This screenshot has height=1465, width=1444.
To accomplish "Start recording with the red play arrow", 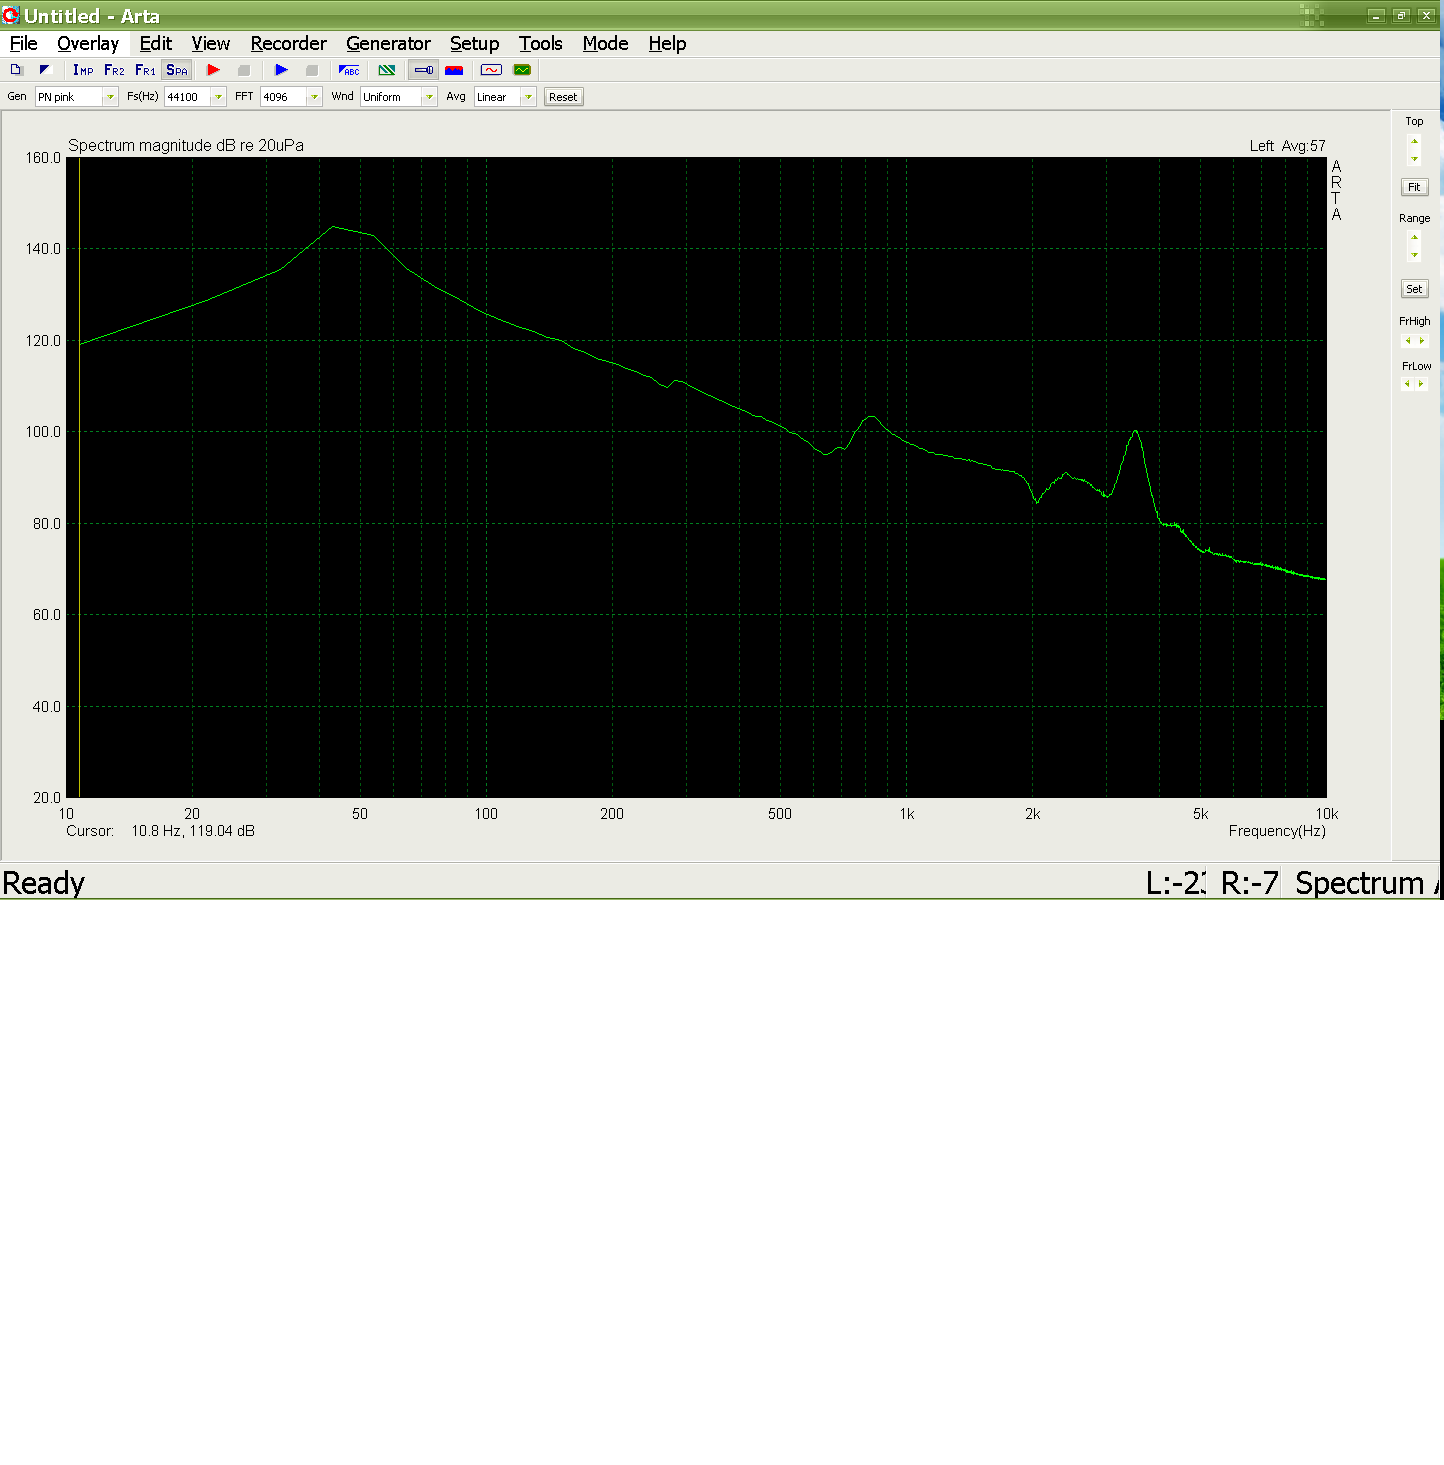I will point(213,70).
